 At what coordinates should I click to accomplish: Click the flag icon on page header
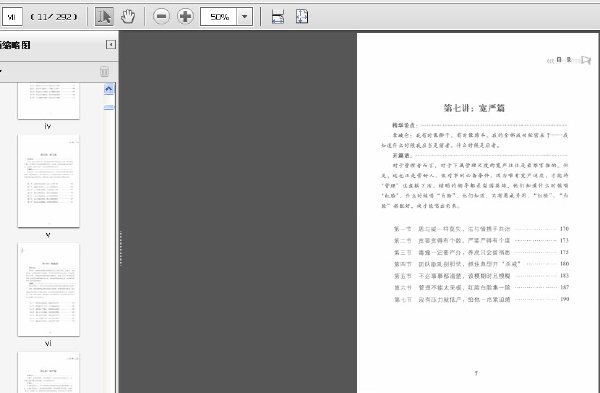point(586,60)
